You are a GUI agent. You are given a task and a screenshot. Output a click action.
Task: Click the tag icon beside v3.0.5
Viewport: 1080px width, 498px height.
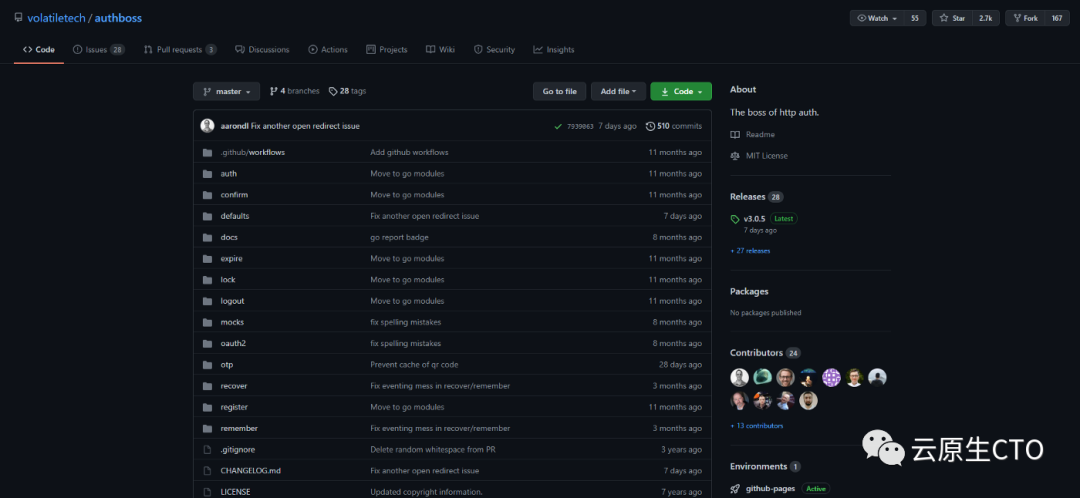735,219
